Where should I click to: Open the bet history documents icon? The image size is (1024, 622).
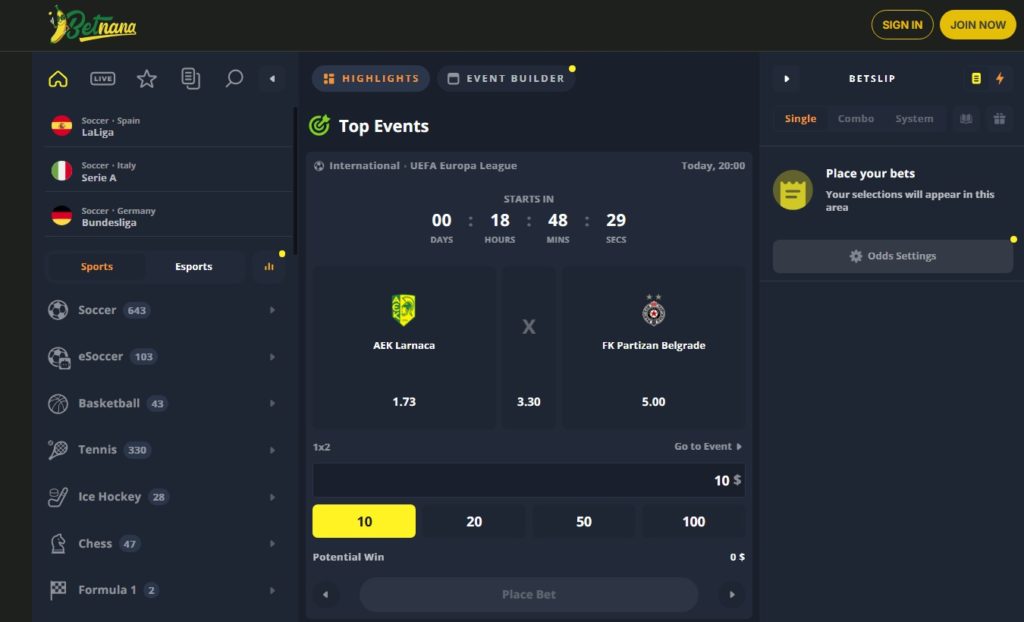click(190, 79)
